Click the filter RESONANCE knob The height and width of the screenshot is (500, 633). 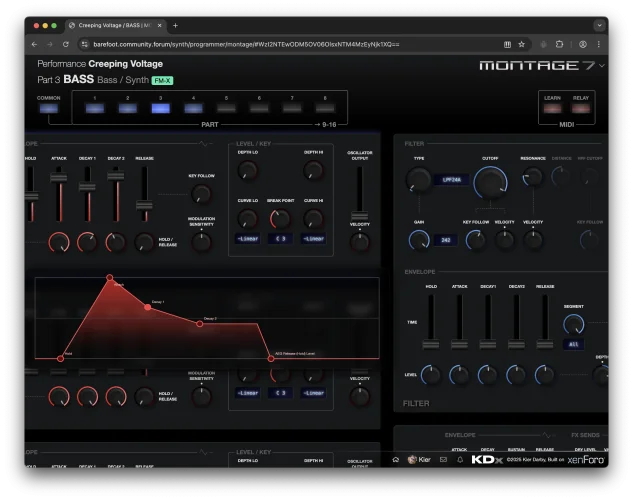click(532, 177)
